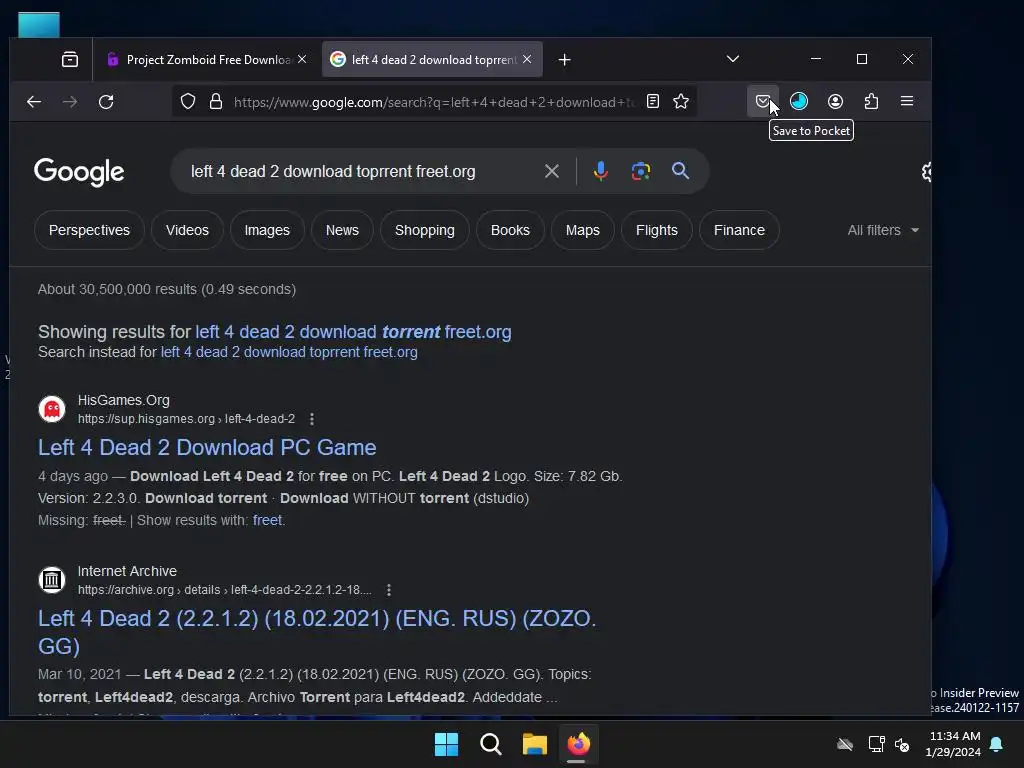Open Left 4 Dead 2 (2.2.1.2) ZOZO result
This screenshot has width=1024, height=768.
[317, 632]
